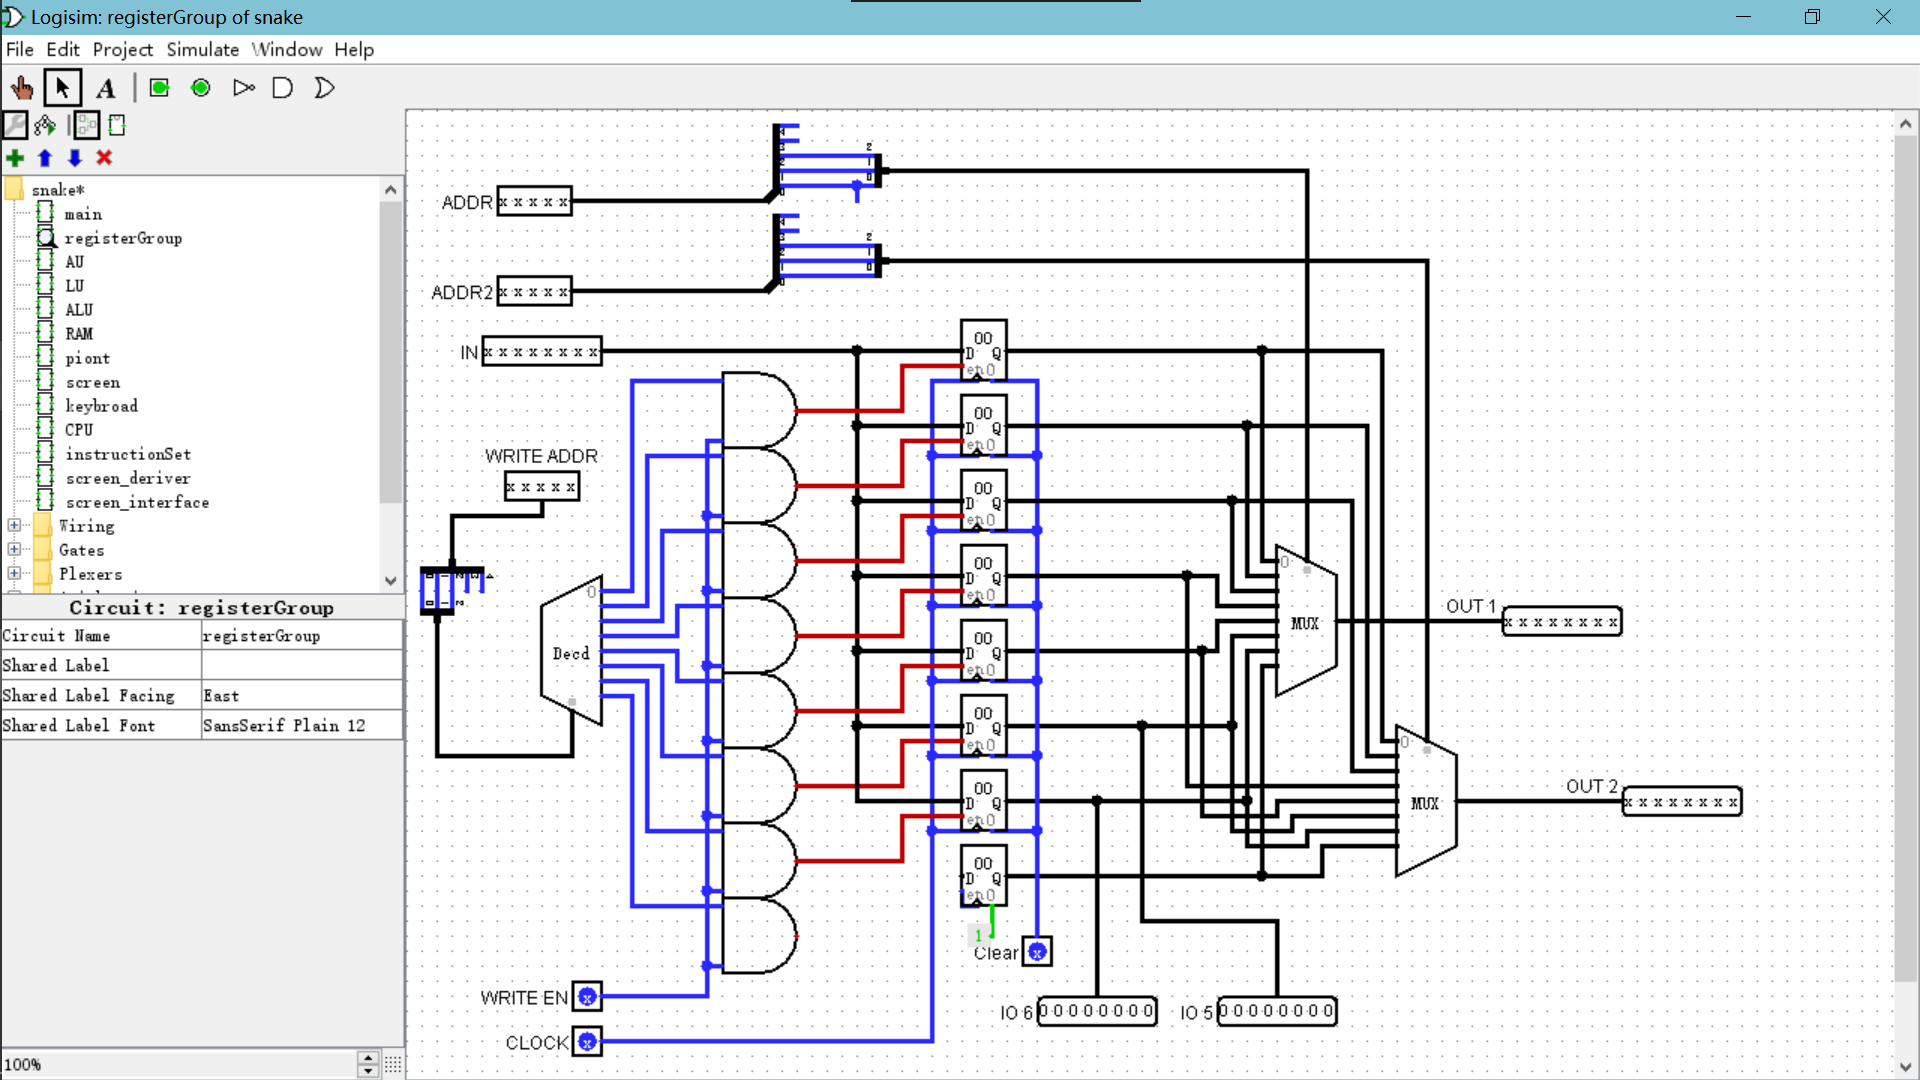1920x1080 pixels.
Task: Open the Window menu
Action: [x=287, y=49]
